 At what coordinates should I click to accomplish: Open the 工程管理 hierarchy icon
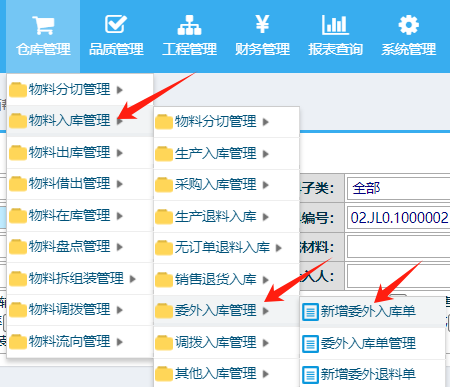(x=189, y=25)
